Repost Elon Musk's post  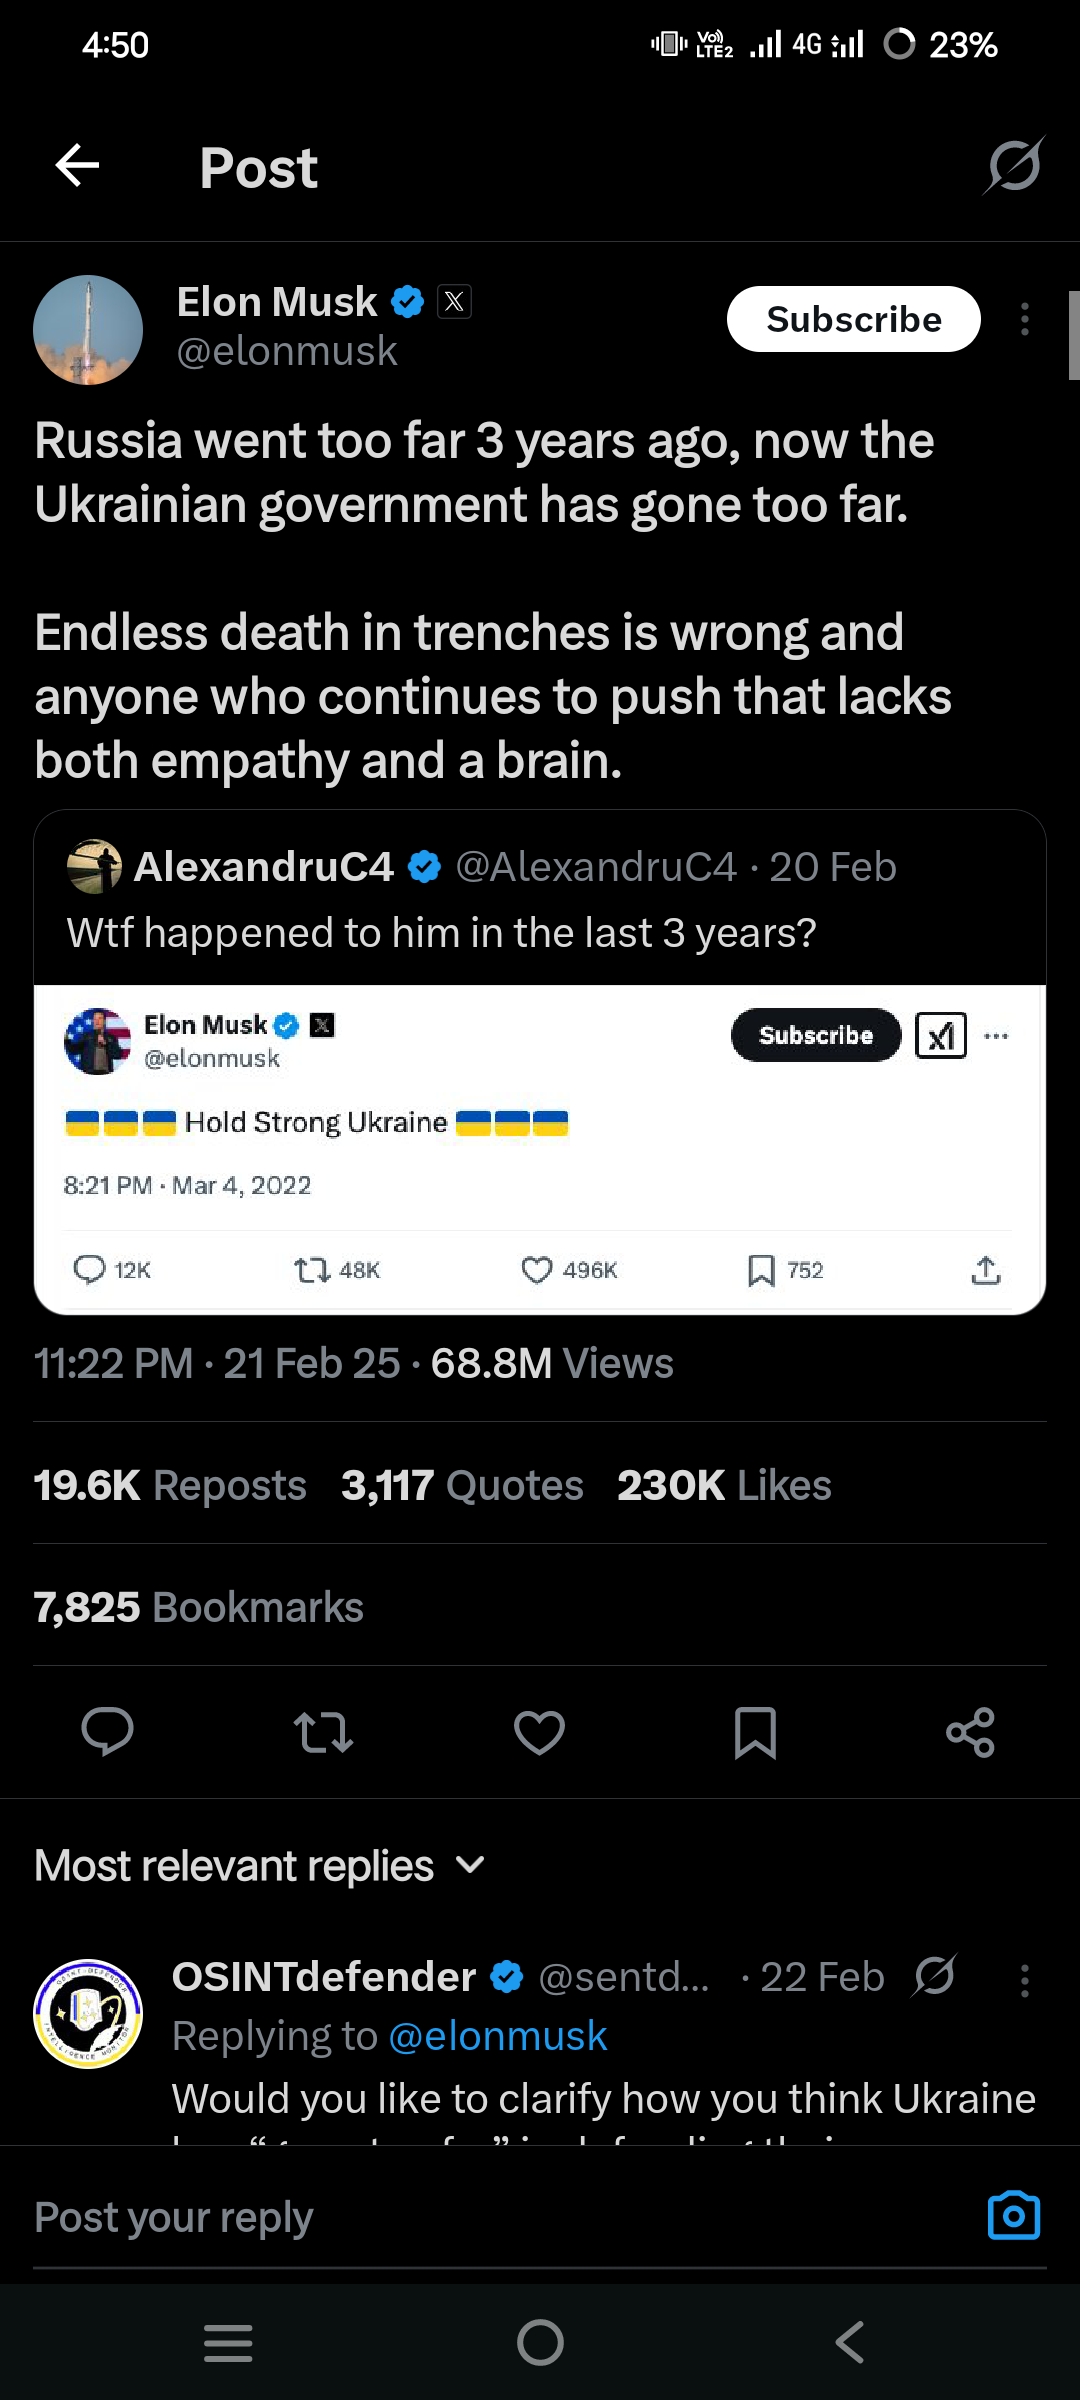tap(323, 1732)
